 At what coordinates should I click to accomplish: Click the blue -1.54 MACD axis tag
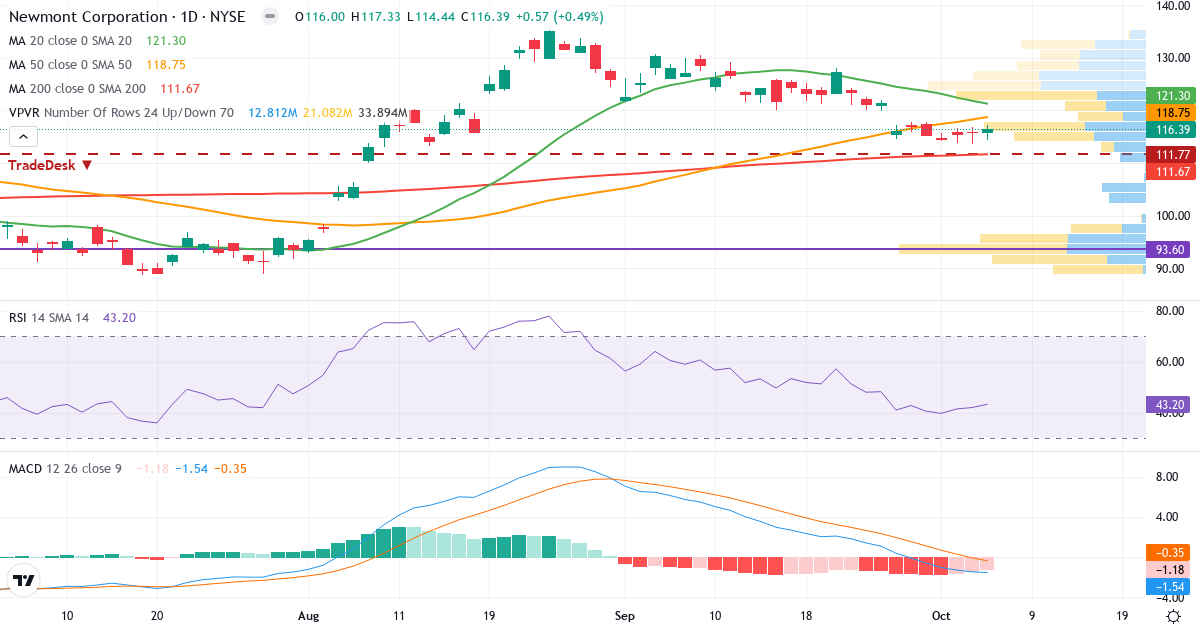click(x=1170, y=585)
